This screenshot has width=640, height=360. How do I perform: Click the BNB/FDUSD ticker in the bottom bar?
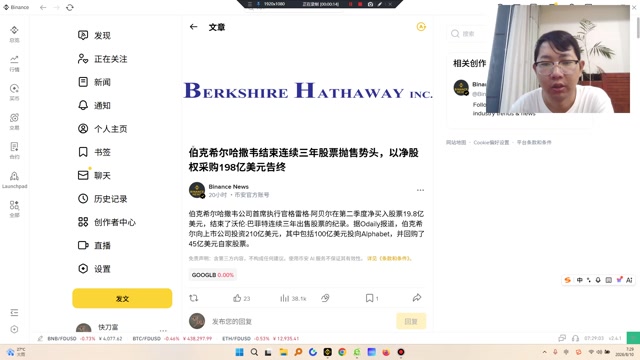(x=85, y=338)
